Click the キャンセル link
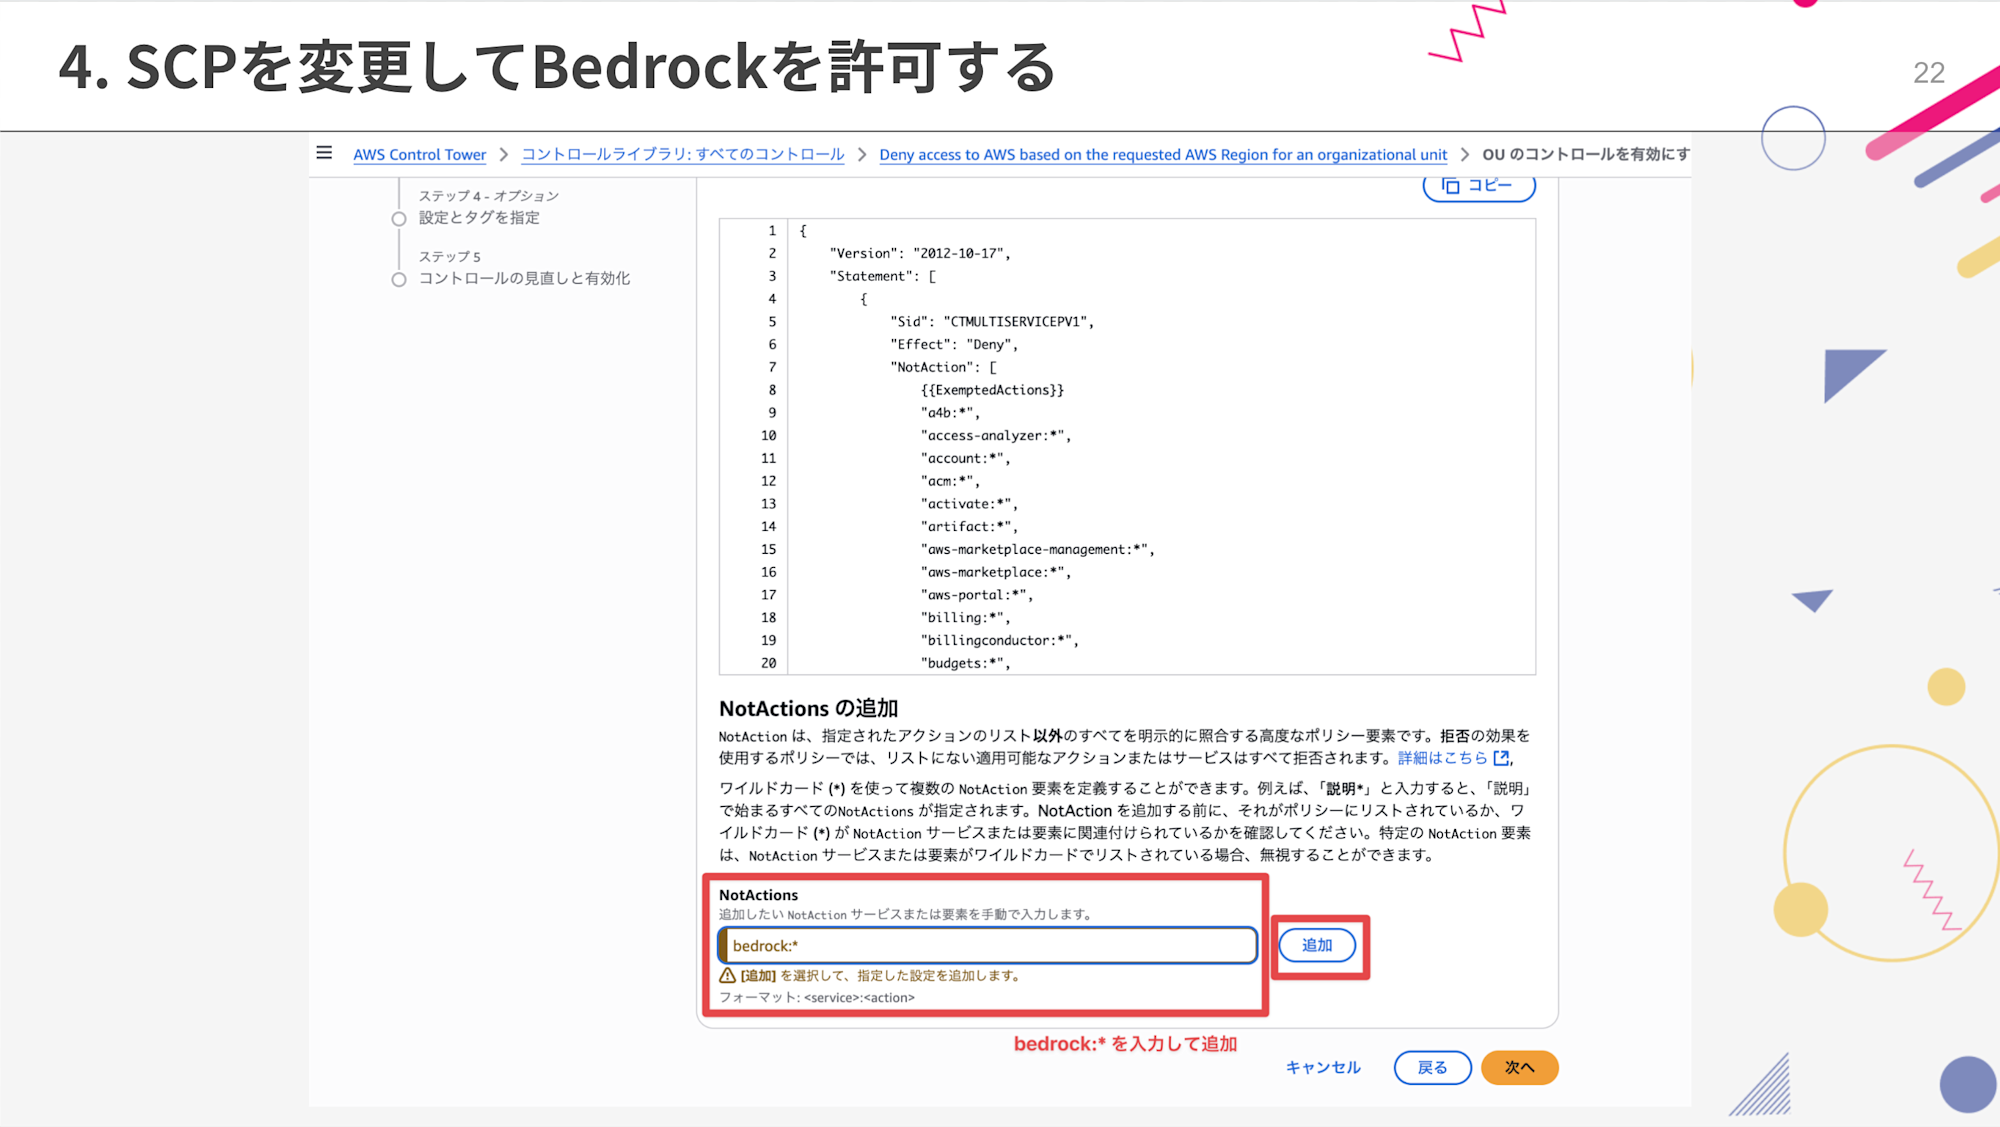The image size is (2000, 1127). pos(1323,1067)
